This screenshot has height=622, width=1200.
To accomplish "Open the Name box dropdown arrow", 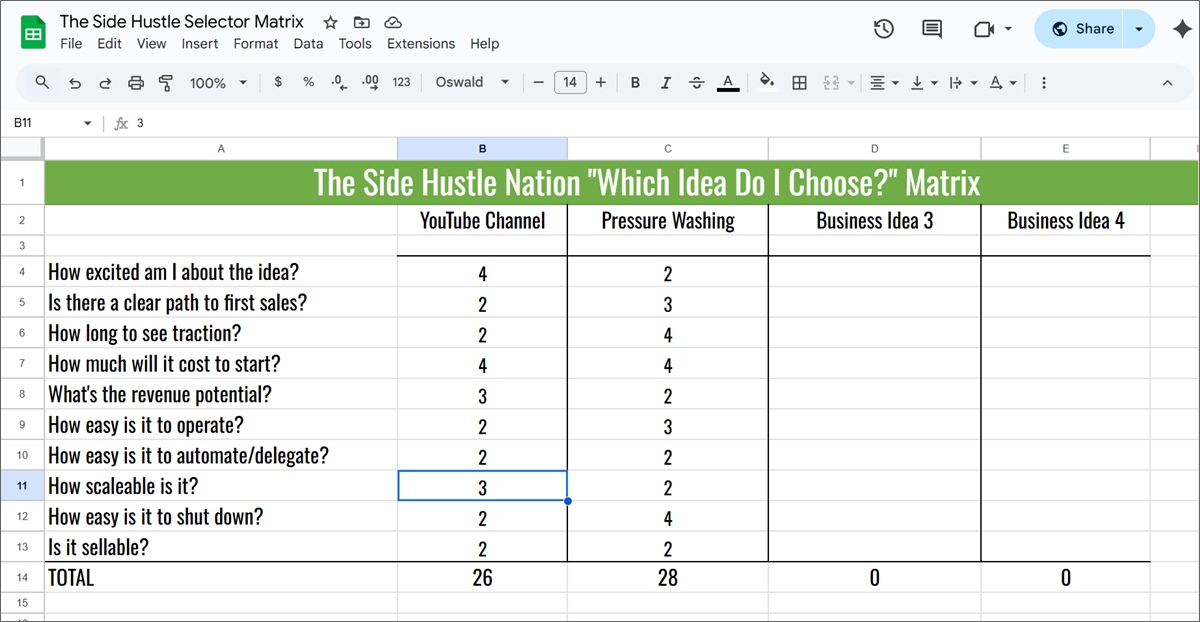I will (x=87, y=123).
